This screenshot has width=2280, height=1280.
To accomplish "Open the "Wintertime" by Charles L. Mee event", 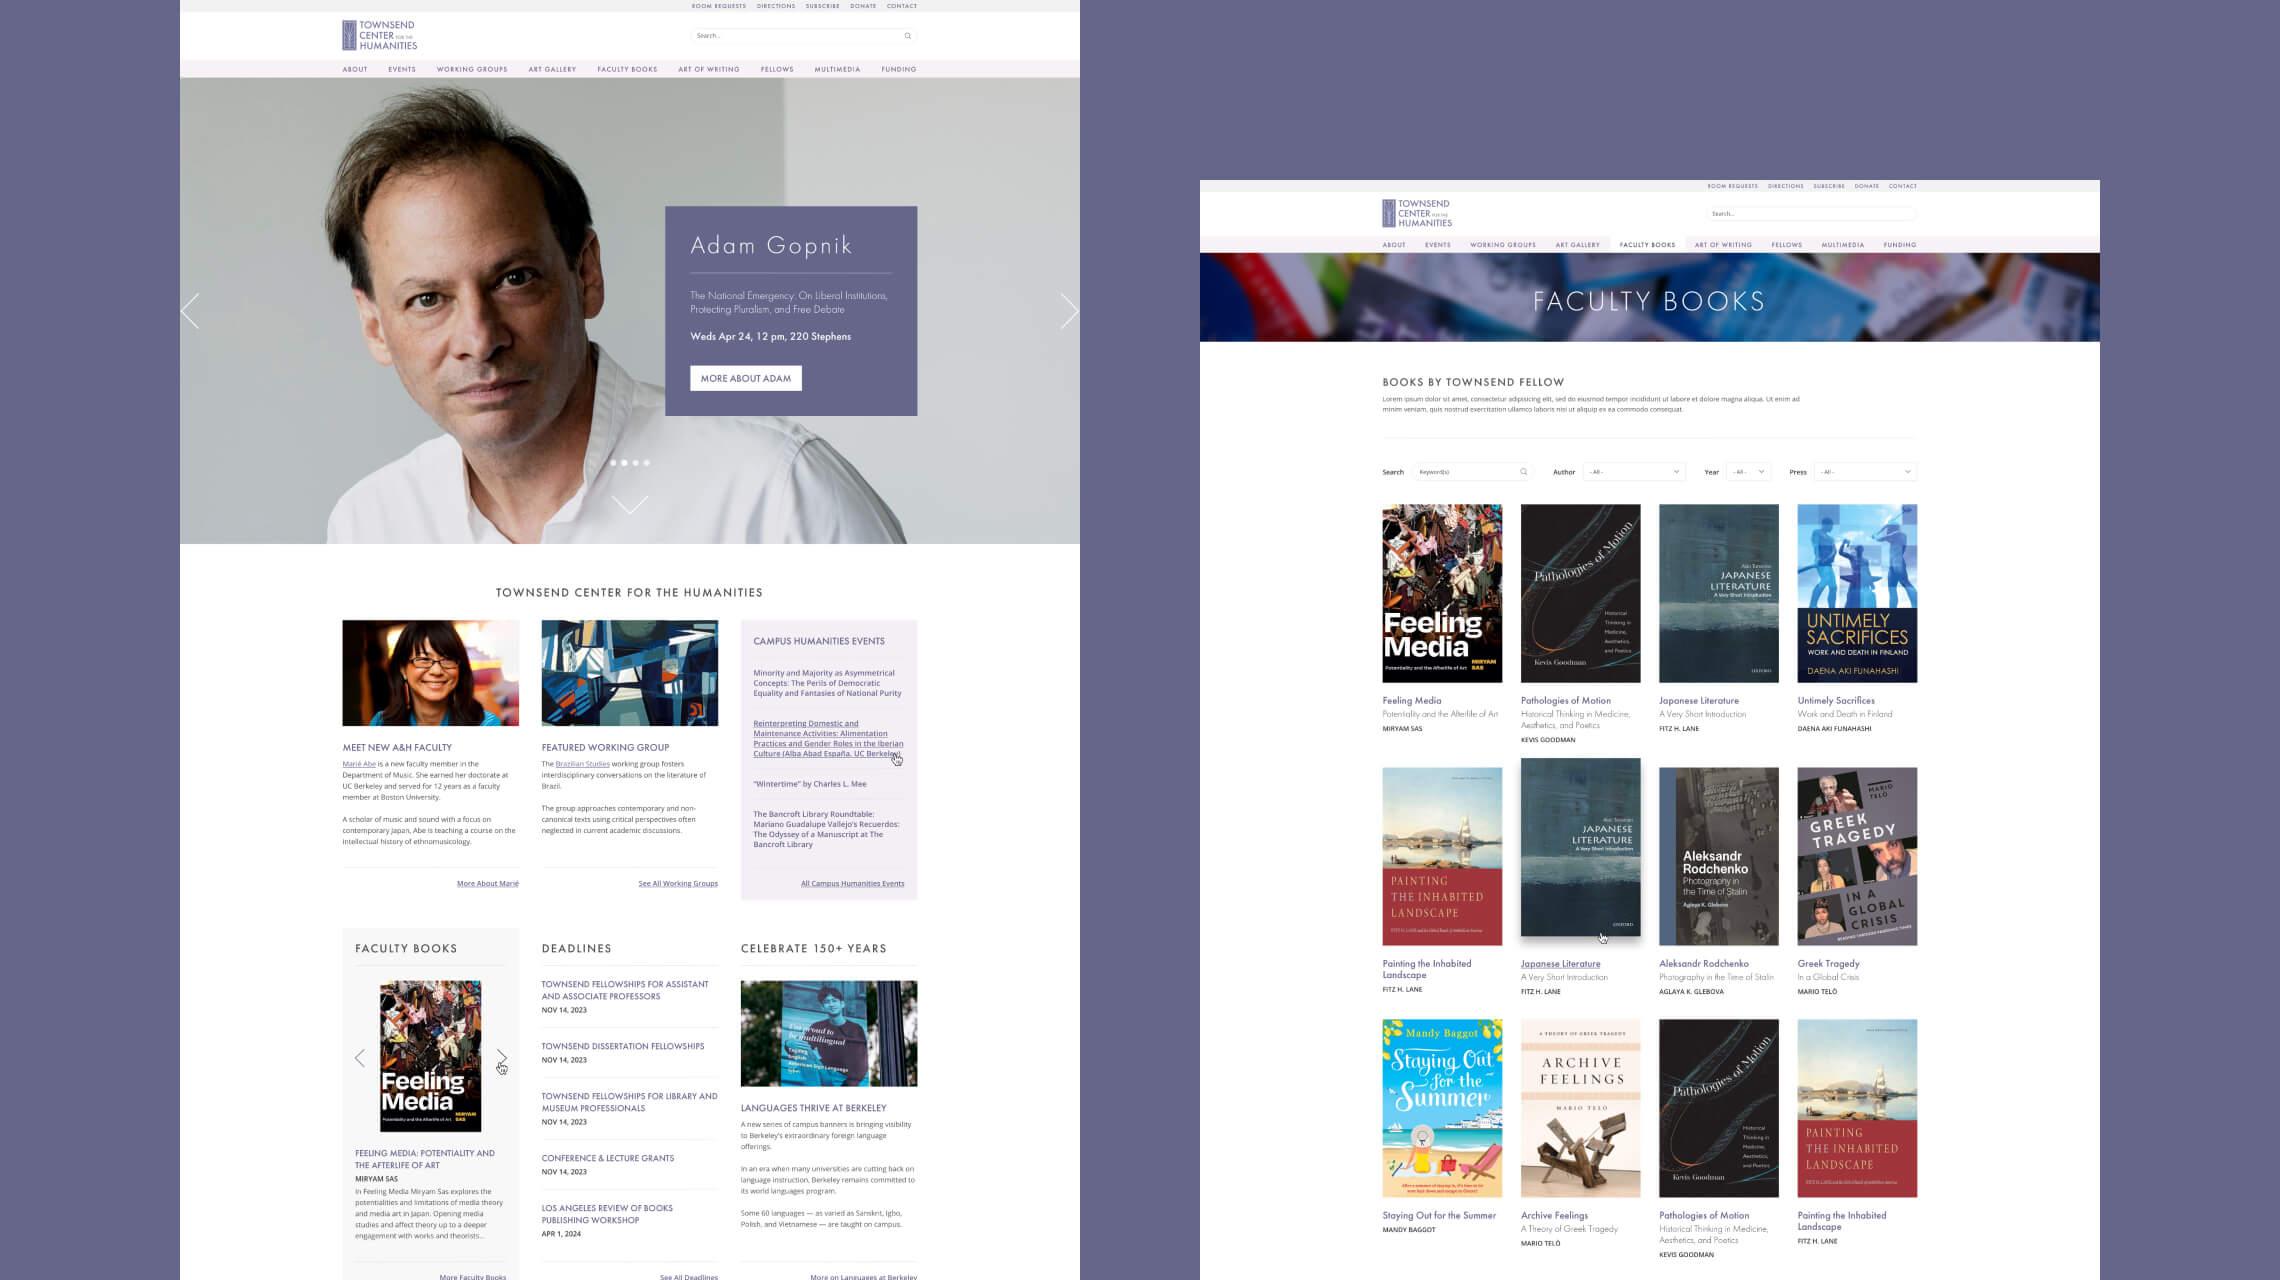I will [x=810, y=784].
